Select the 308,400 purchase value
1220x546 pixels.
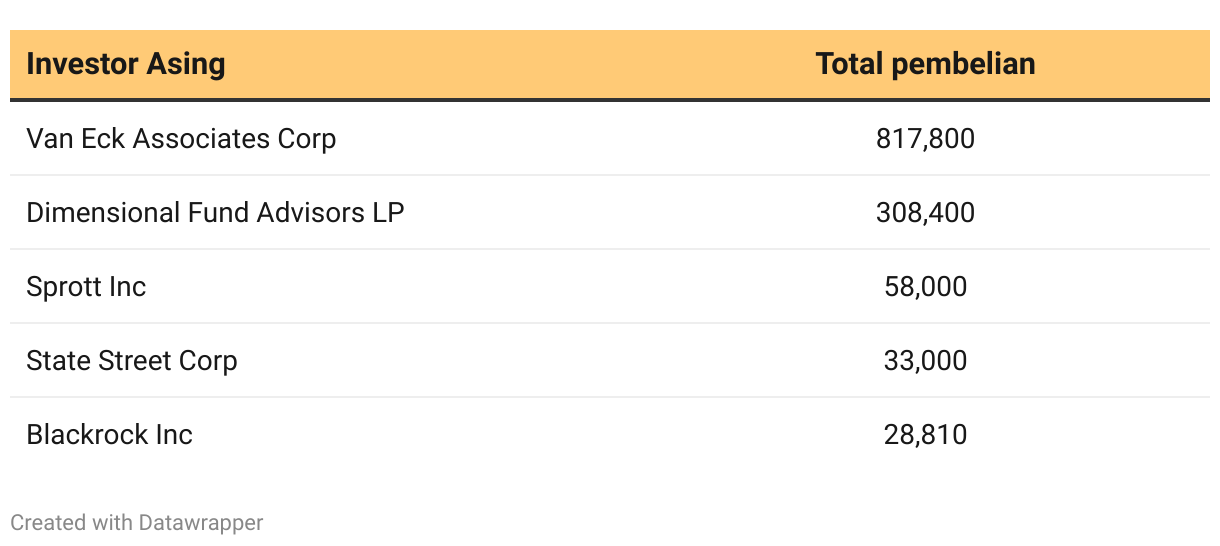coord(925,213)
